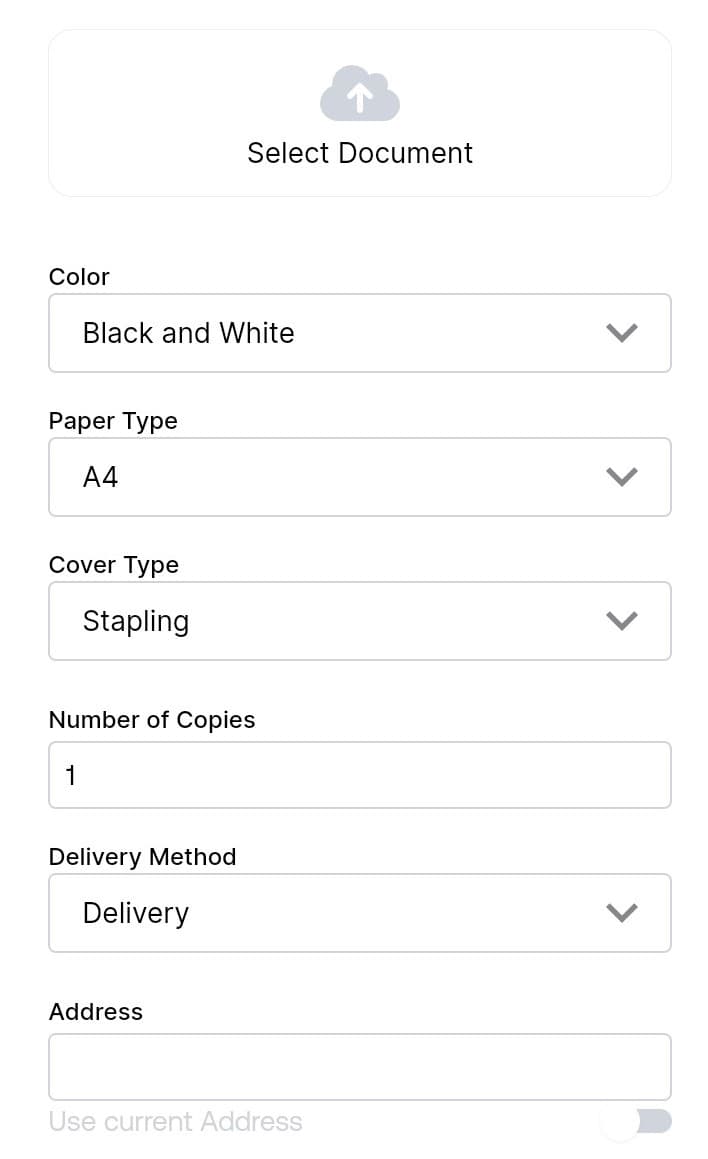Click the Use current Address label
This screenshot has width=708, height=1159.
(176, 1122)
